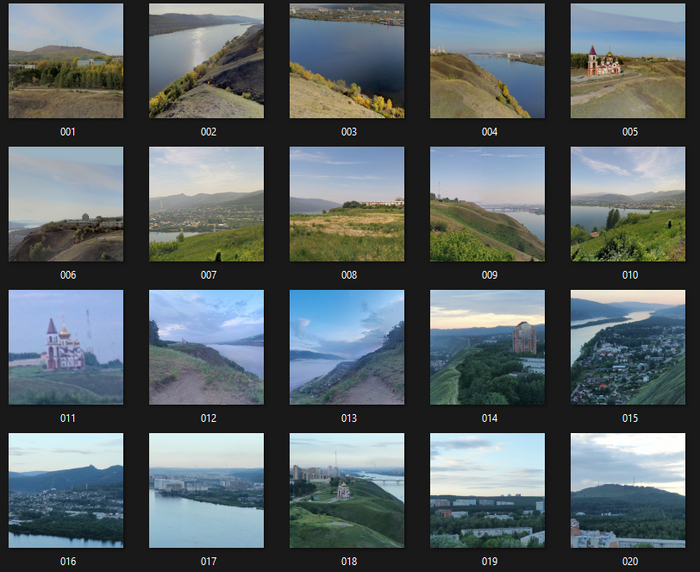
Task: Select thumbnail image 003
Action: coord(347,61)
